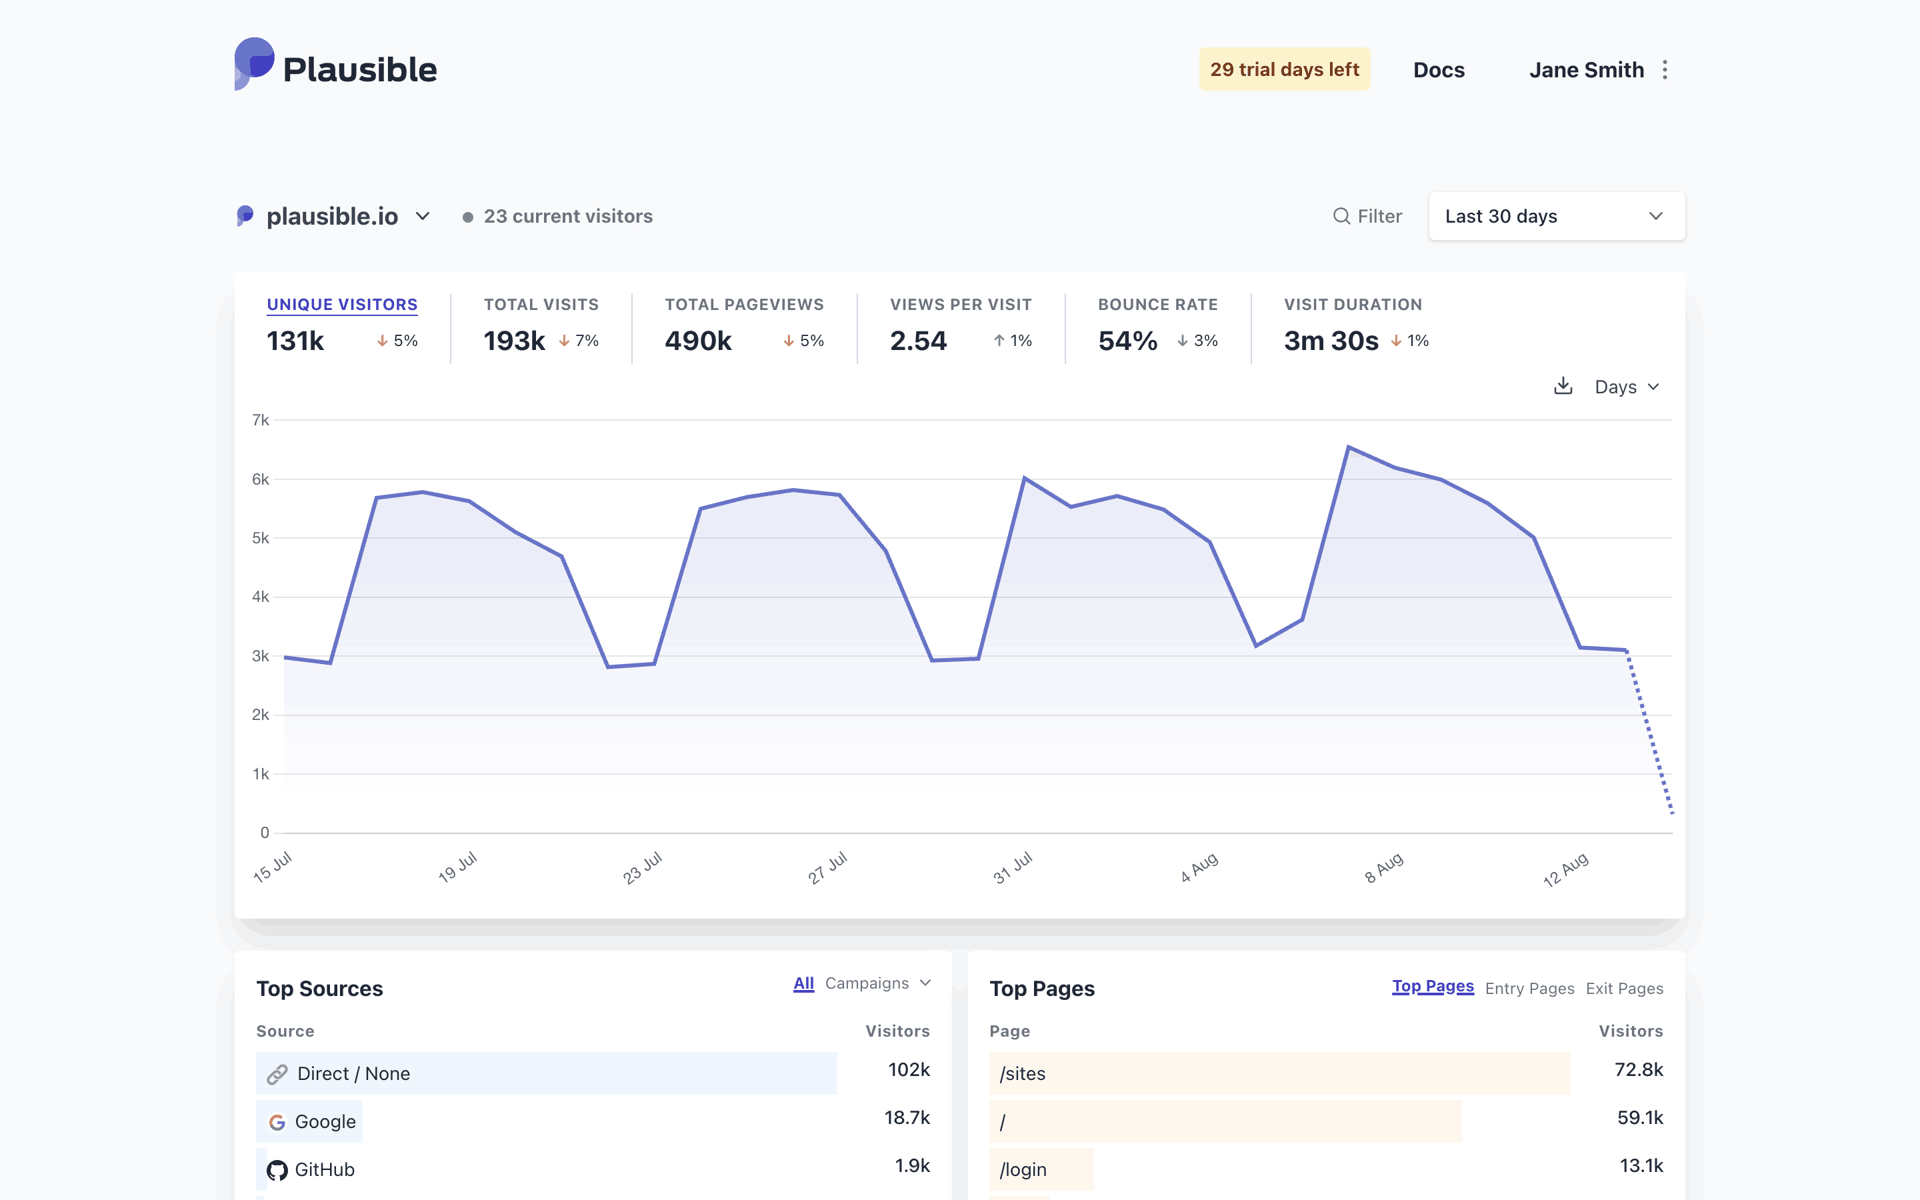Click the 102k visitors count
The image size is (1920, 1200).
tap(909, 1070)
